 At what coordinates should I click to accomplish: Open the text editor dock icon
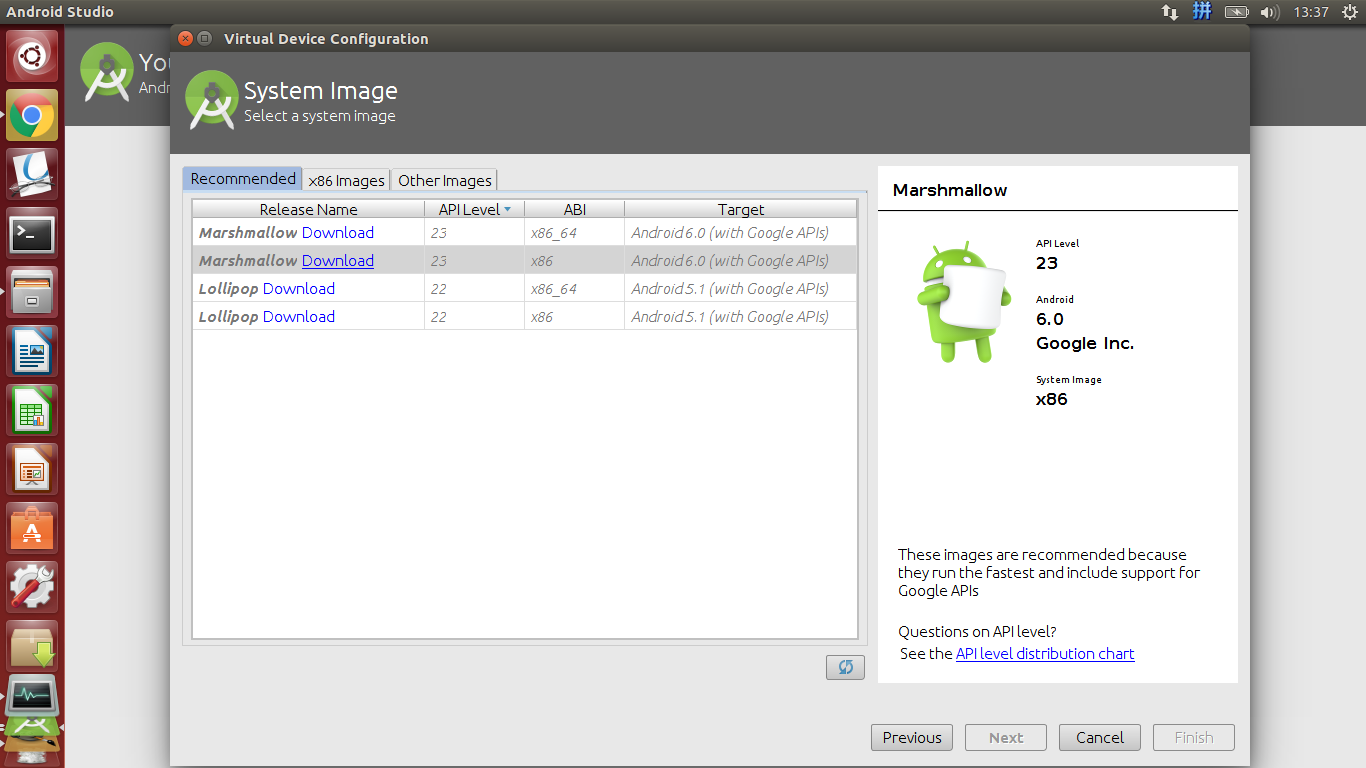click(32, 175)
